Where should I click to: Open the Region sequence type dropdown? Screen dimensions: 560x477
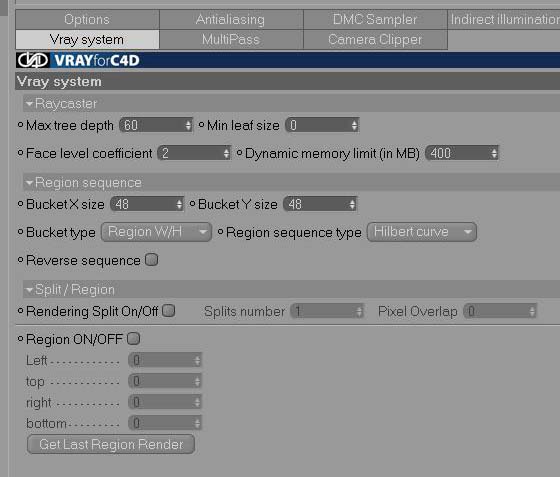pos(422,232)
